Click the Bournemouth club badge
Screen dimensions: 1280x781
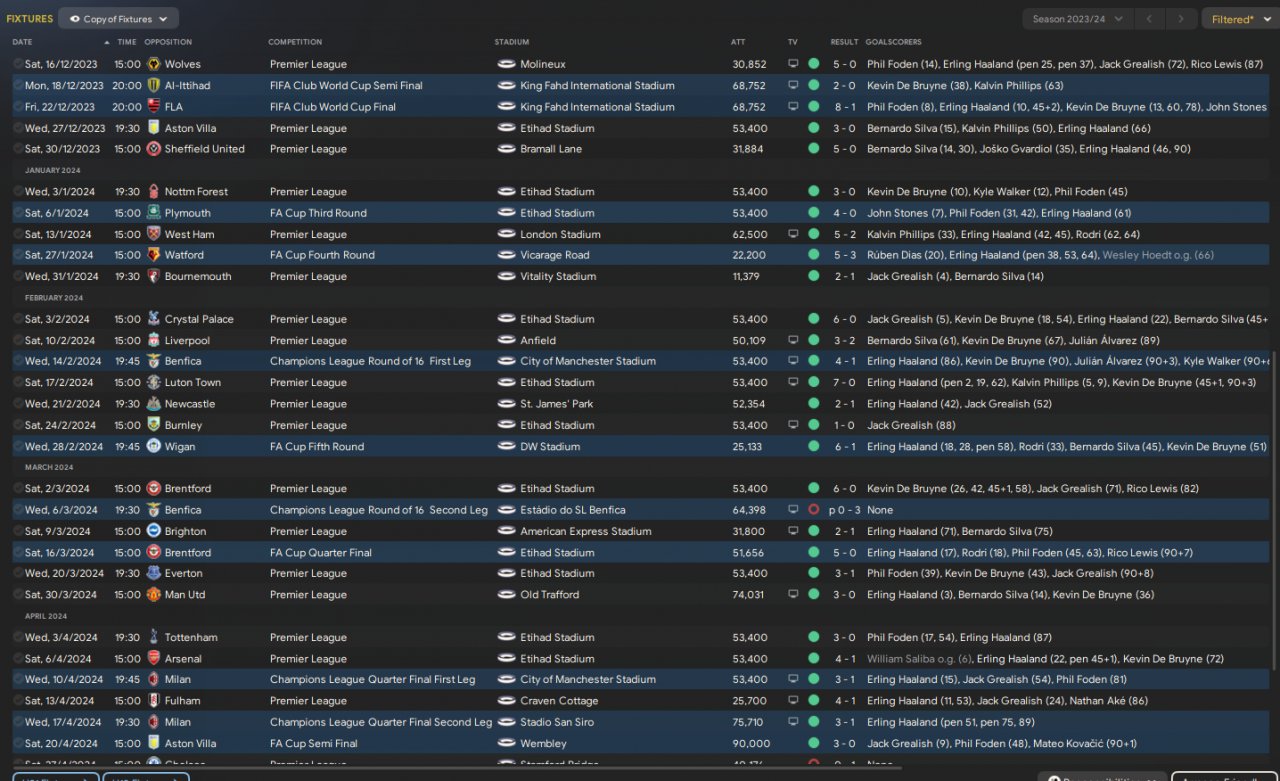click(154, 277)
